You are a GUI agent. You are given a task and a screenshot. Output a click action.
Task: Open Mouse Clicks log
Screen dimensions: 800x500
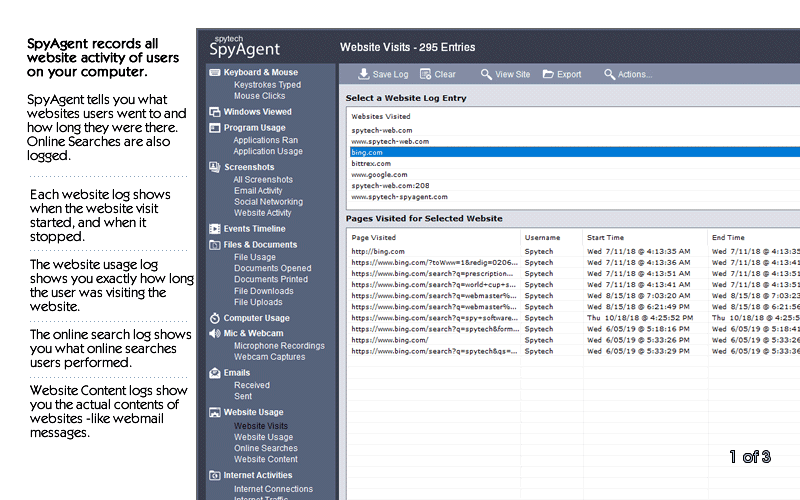(260, 96)
